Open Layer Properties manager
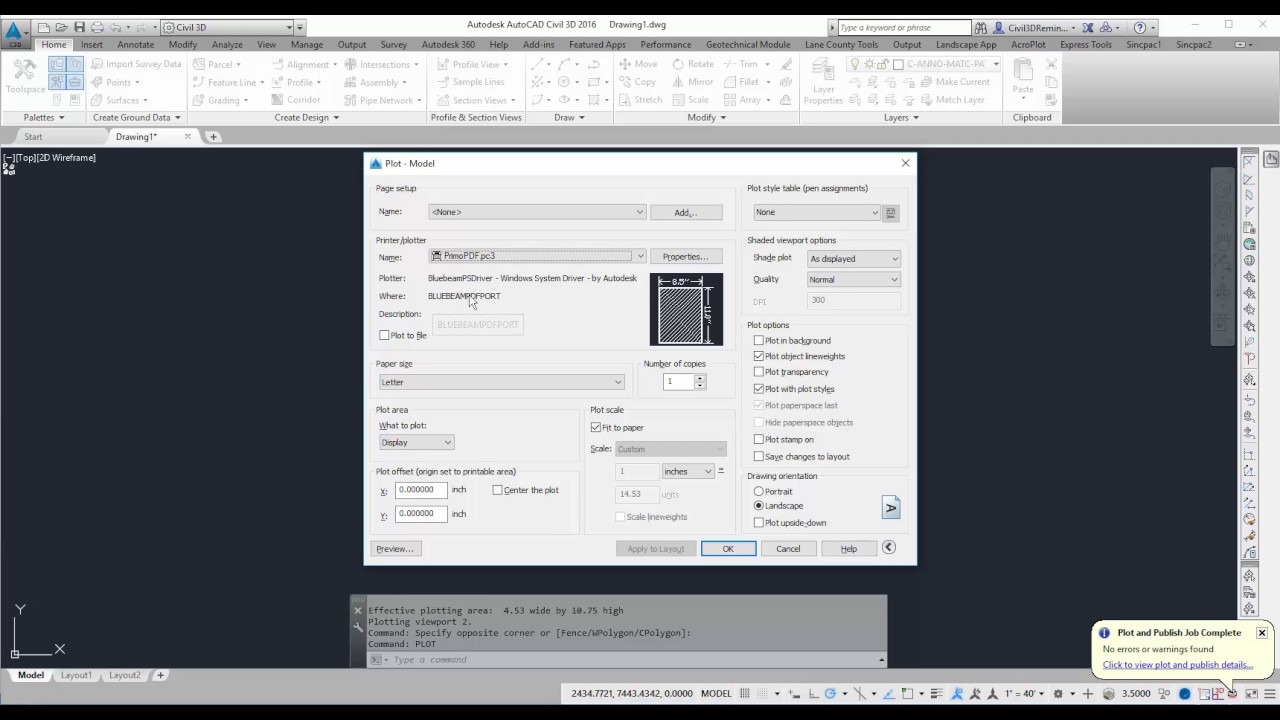The width and height of the screenshot is (1280, 720). (823, 80)
